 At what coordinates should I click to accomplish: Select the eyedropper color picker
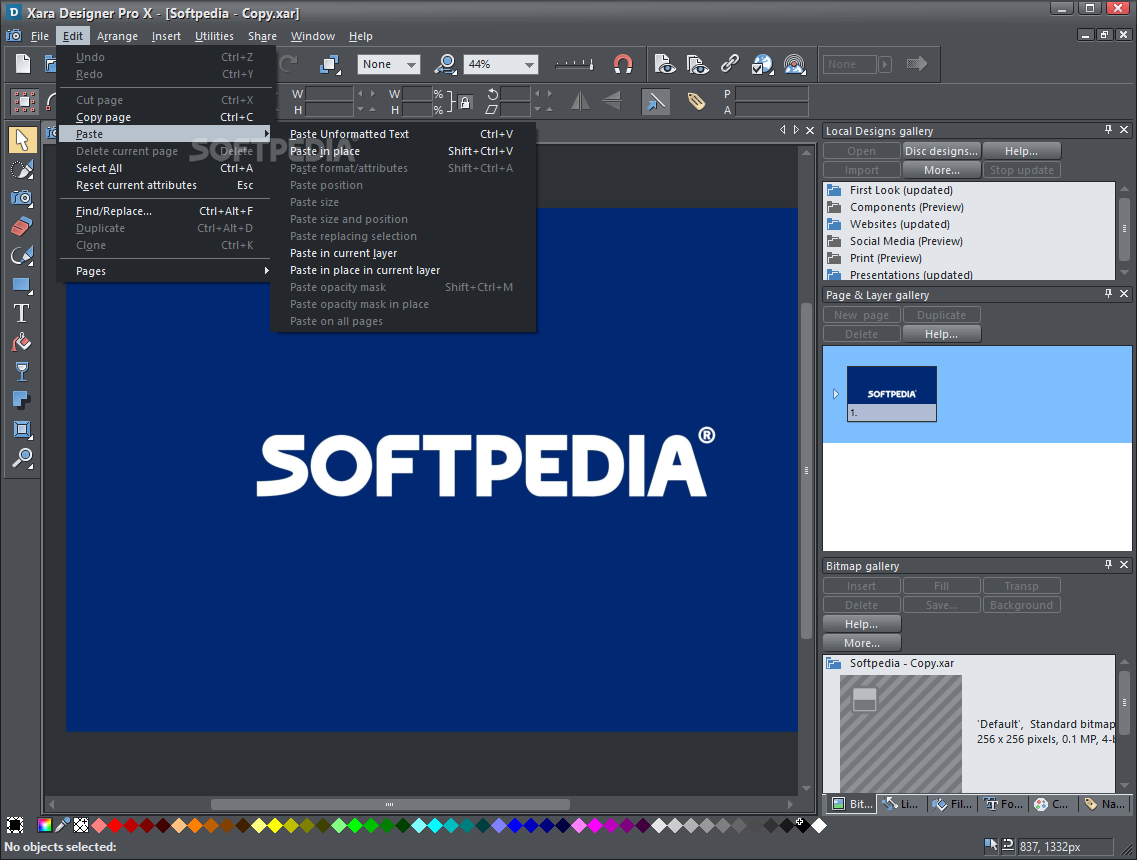[x=63, y=825]
